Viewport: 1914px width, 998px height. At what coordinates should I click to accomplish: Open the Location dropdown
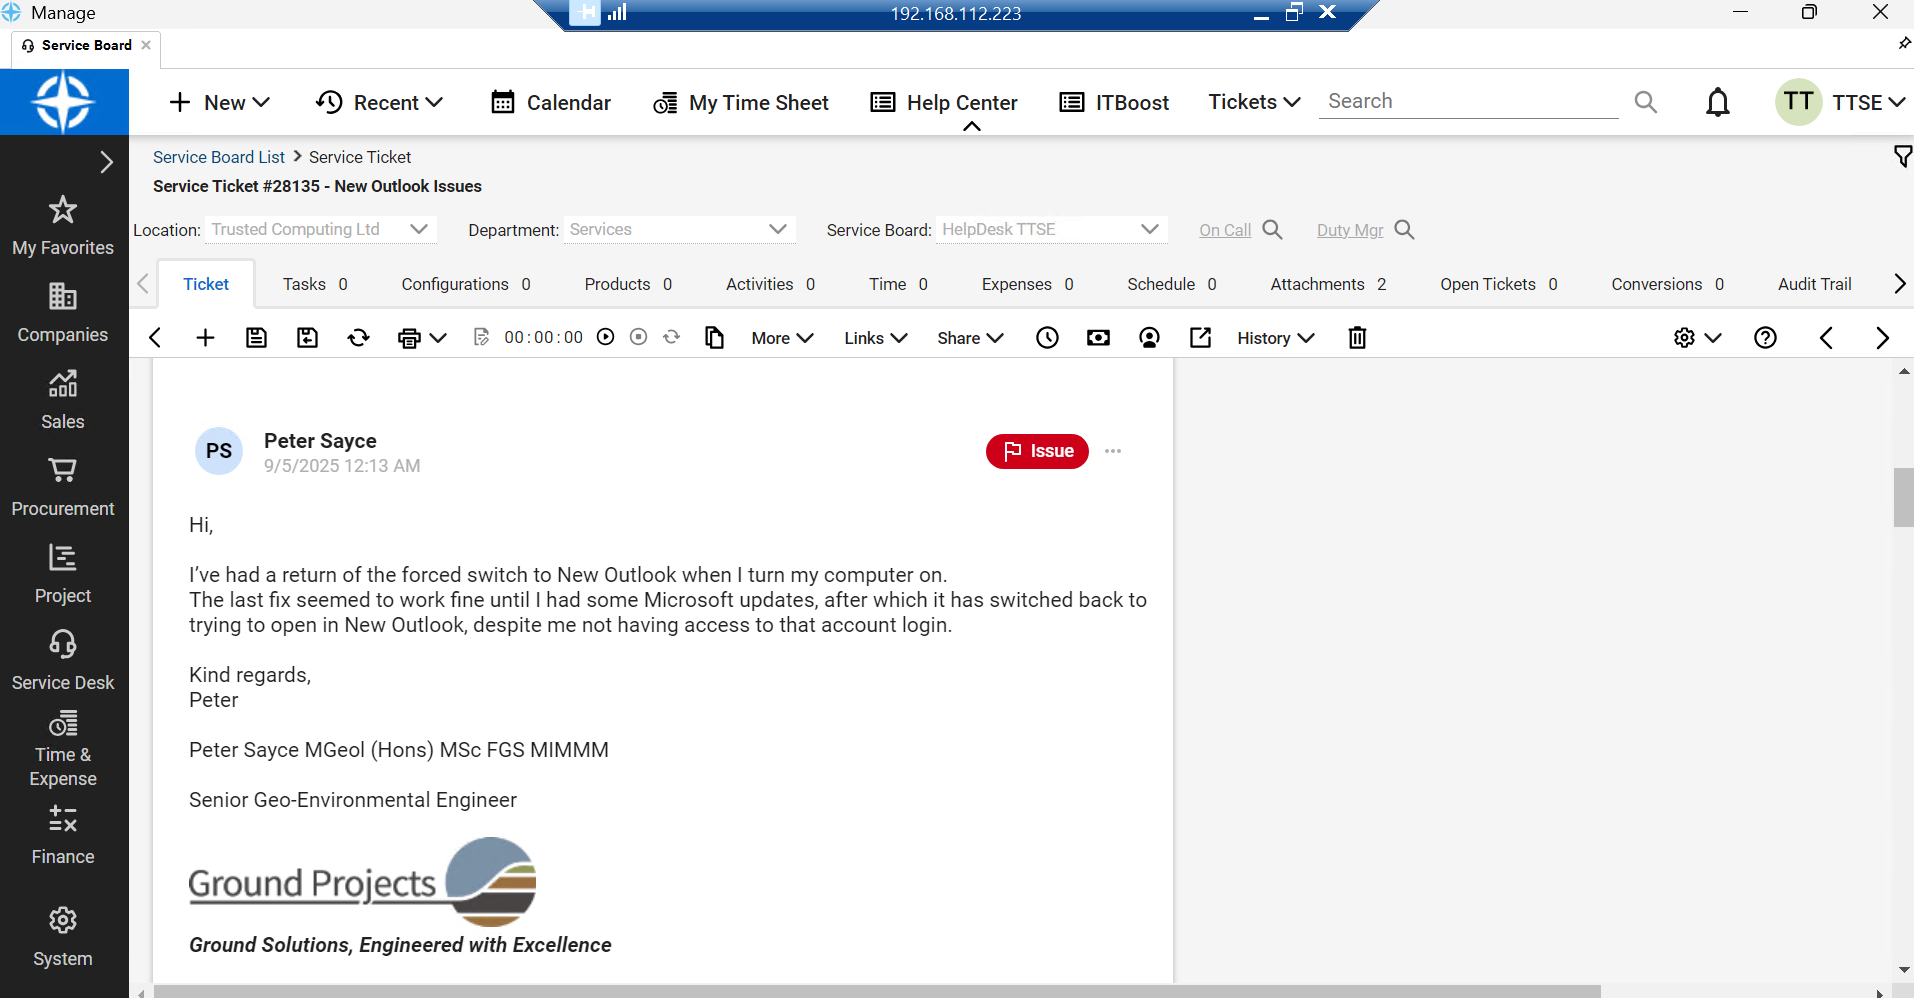click(x=320, y=229)
